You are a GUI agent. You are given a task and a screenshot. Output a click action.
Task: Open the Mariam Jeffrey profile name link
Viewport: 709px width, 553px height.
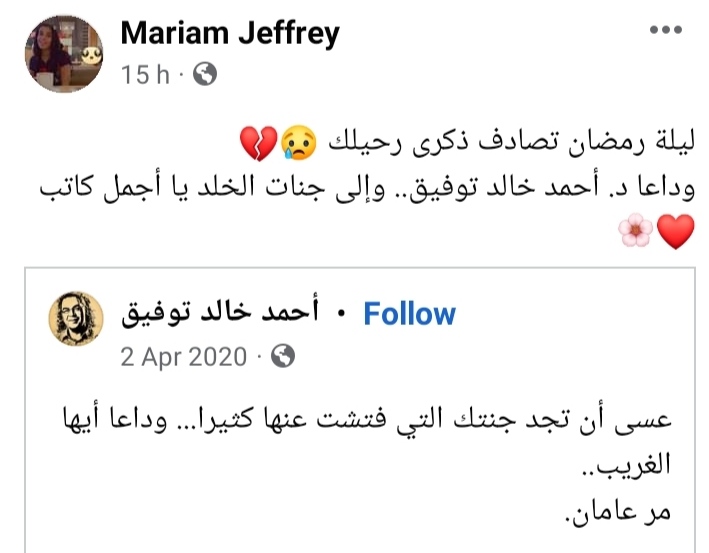tap(230, 33)
